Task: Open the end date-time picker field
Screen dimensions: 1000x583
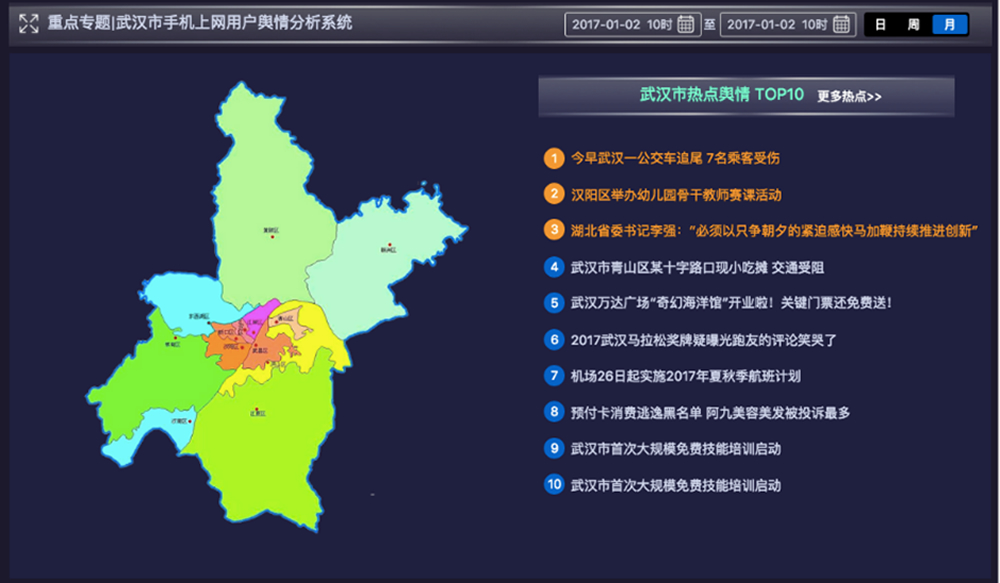Action: point(775,24)
